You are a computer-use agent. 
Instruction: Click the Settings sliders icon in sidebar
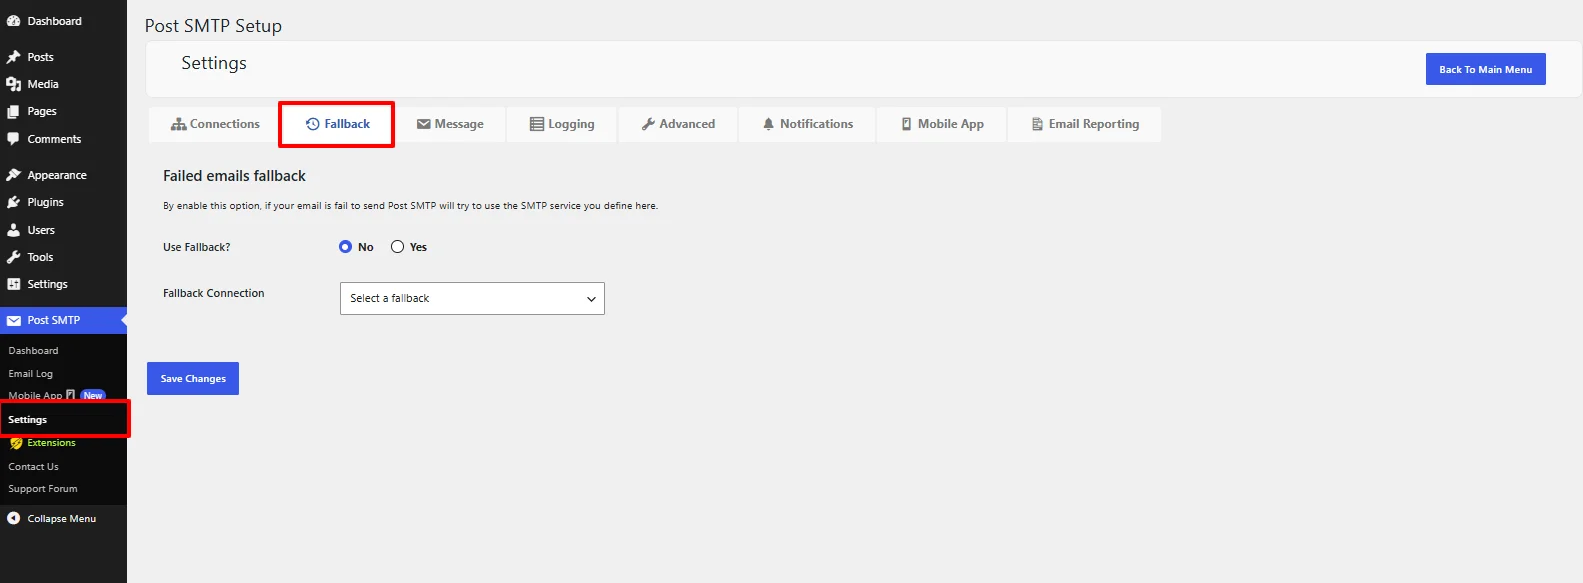click(x=14, y=284)
